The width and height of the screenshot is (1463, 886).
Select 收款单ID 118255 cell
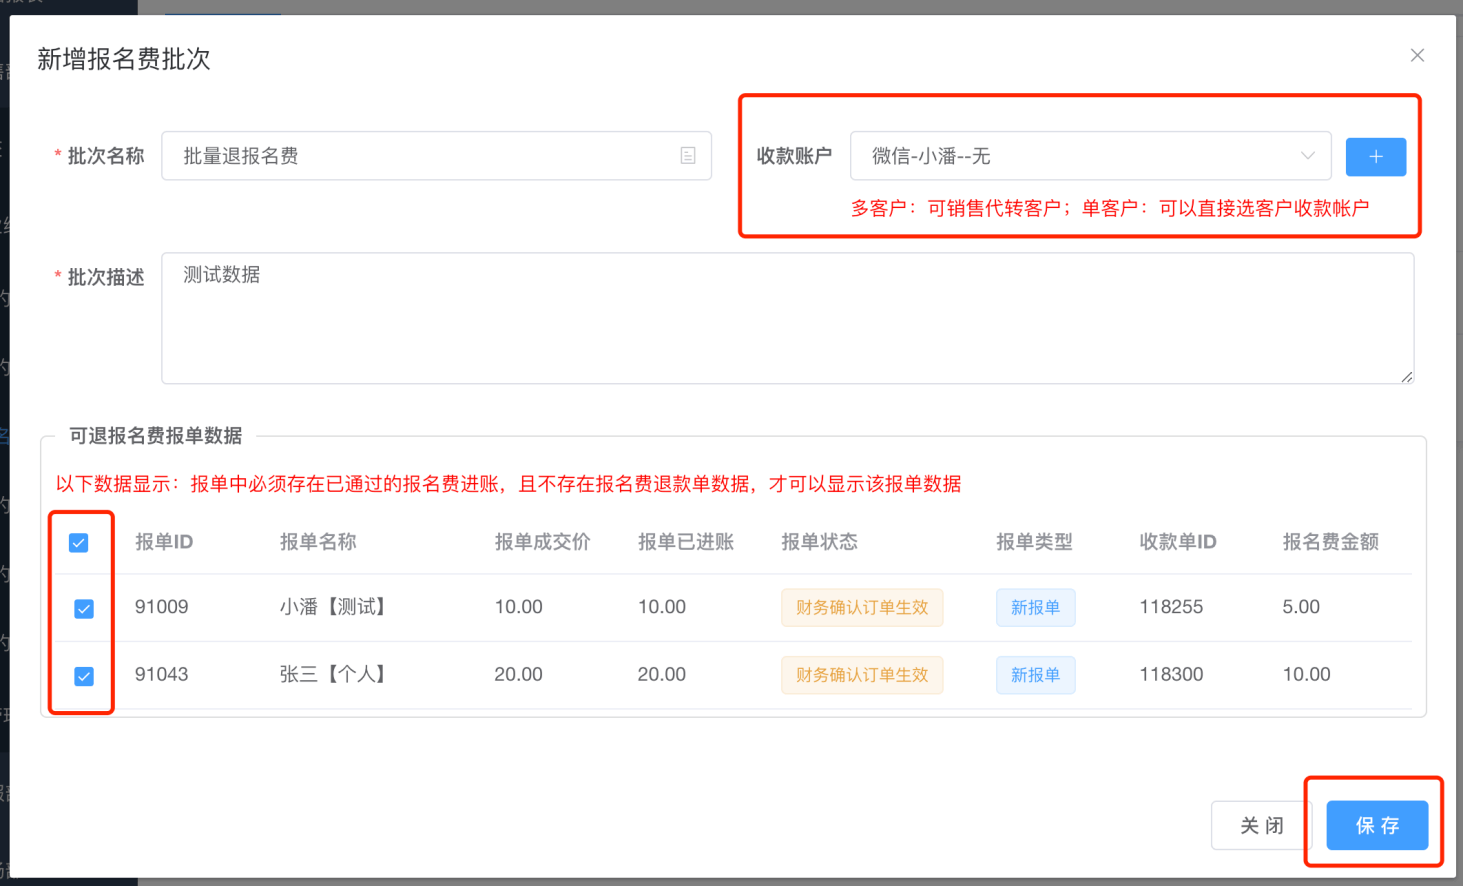pyautogui.click(x=1171, y=607)
